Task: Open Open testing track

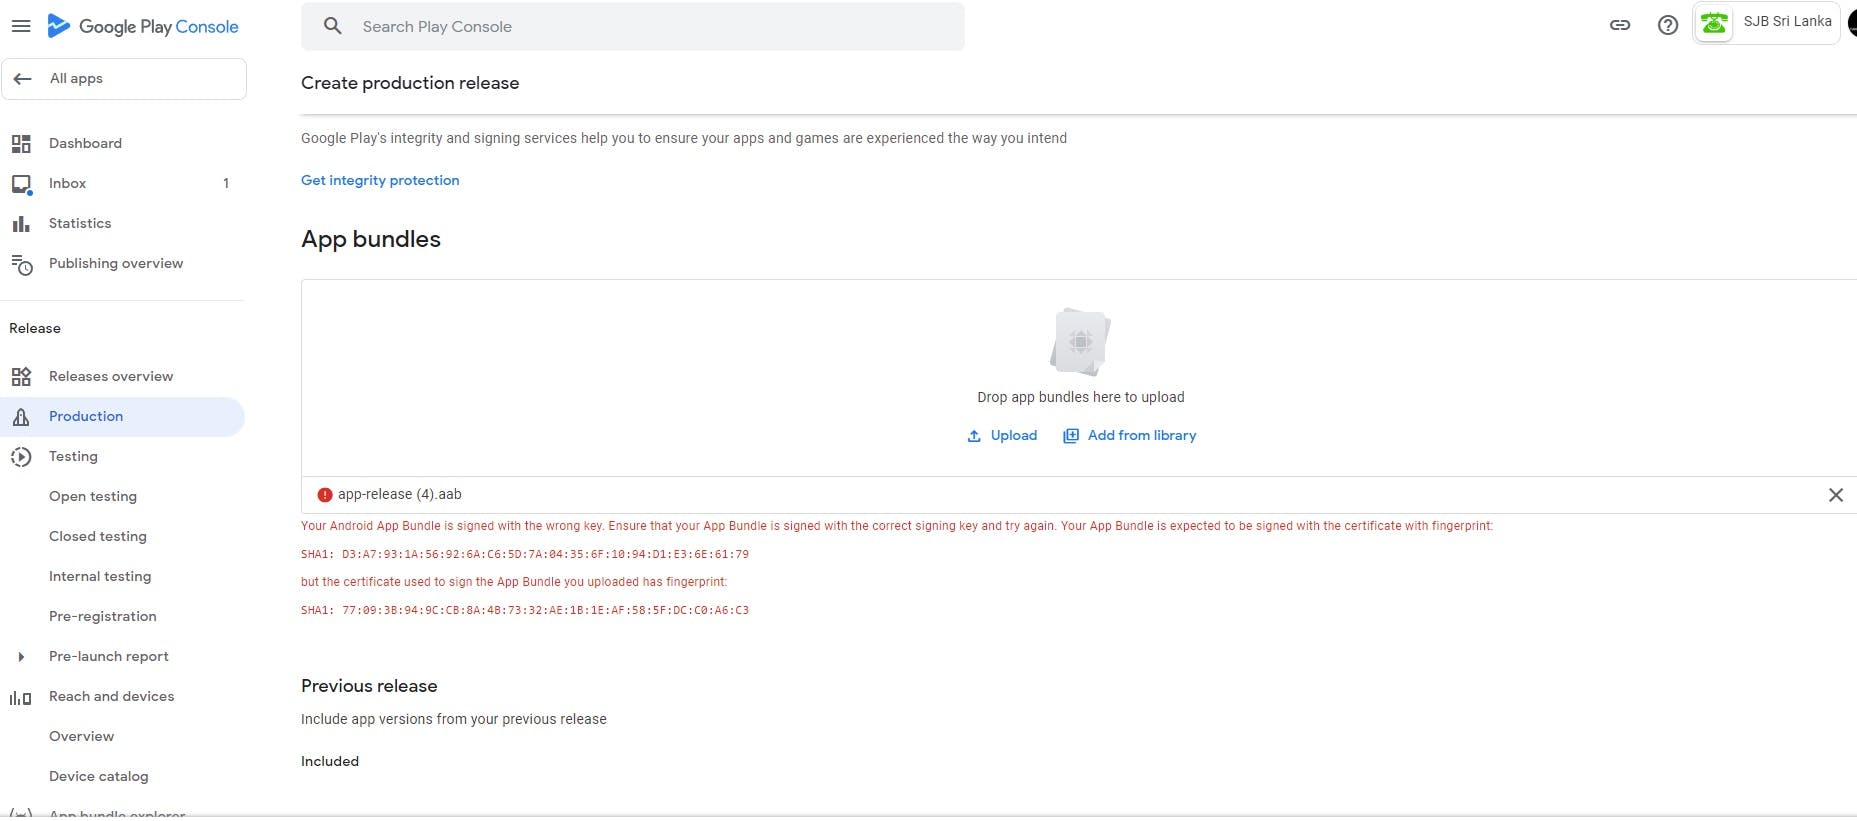Action: tap(93, 497)
